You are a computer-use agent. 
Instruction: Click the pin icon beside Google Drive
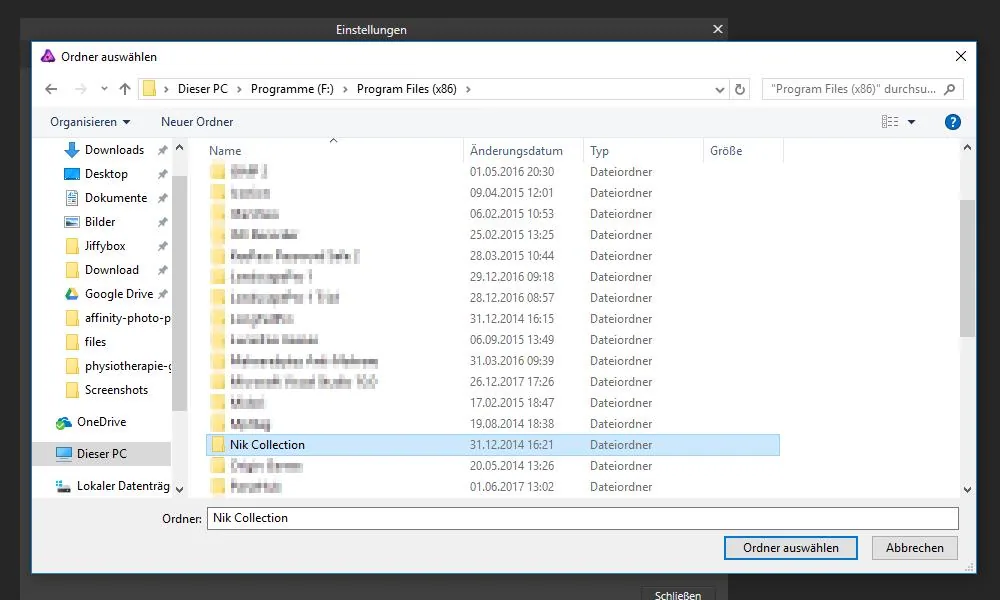(x=163, y=294)
